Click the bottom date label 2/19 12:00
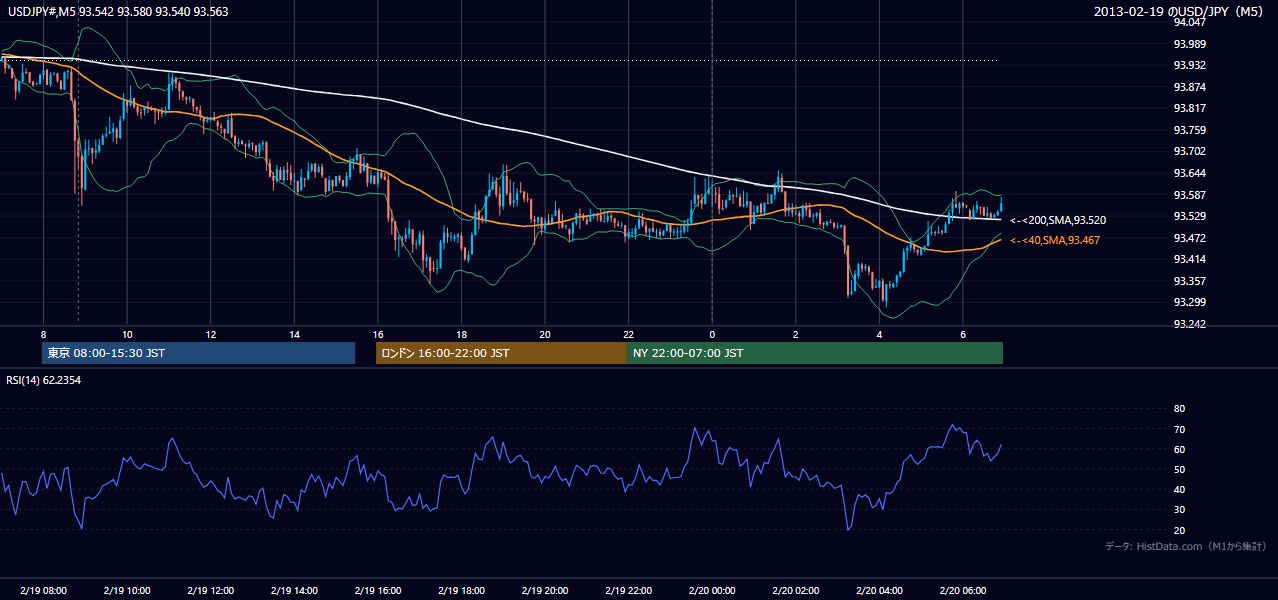The height and width of the screenshot is (600, 1278). click(210, 591)
